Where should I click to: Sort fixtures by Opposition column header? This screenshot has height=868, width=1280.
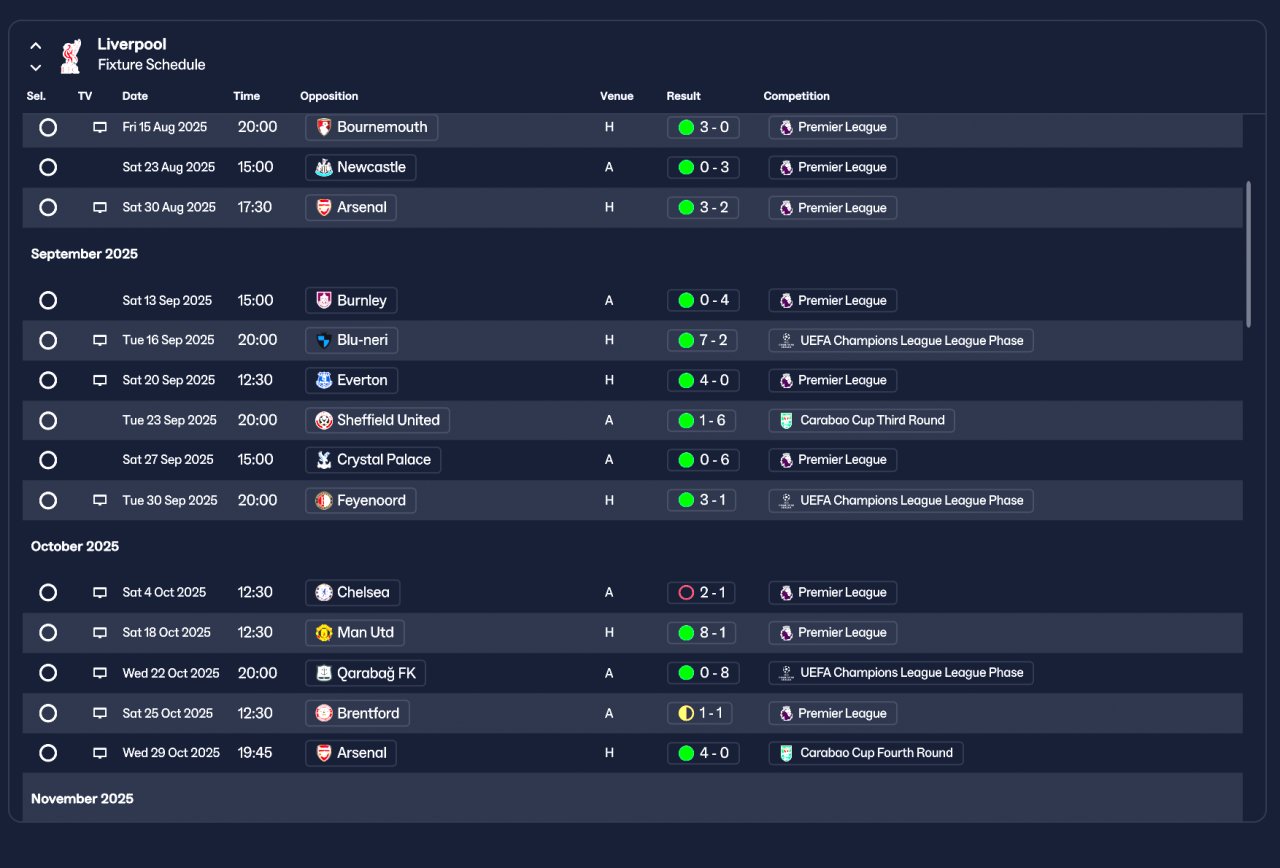(329, 96)
